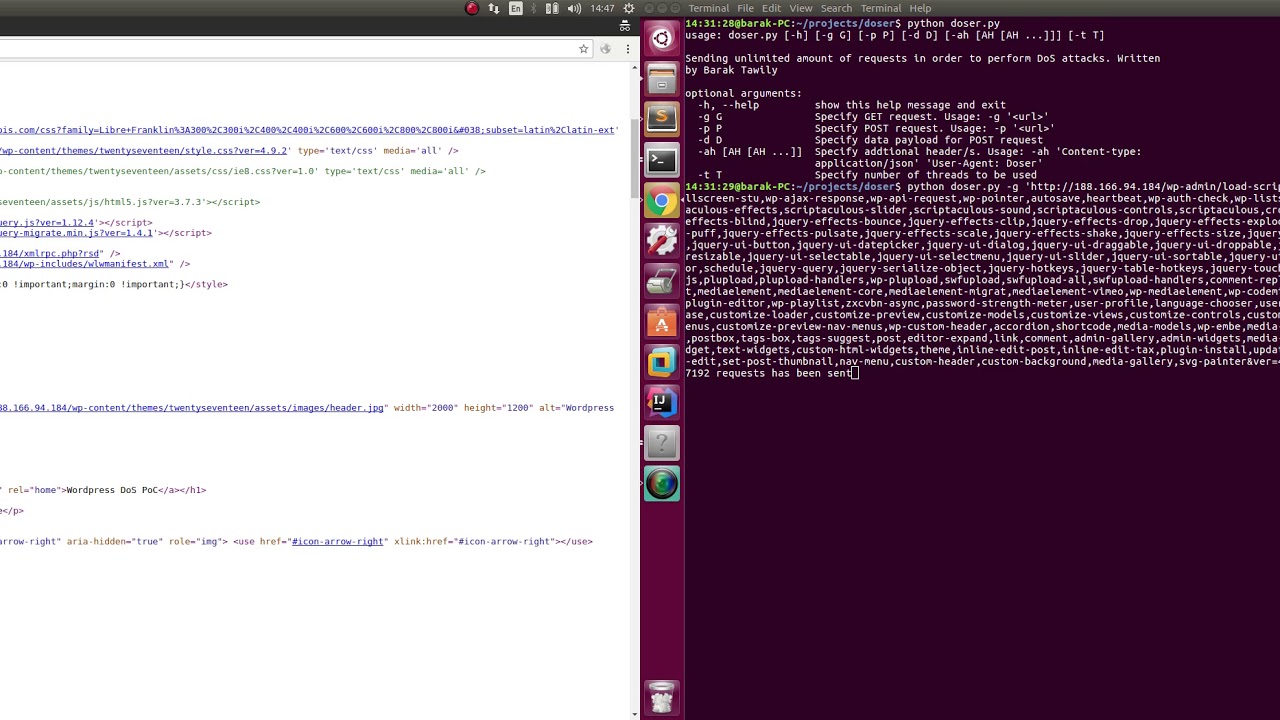Image resolution: width=1280 pixels, height=720 pixels.
Task: Click the '7192 requests has been sent' line
Action: [x=769, y=373]
